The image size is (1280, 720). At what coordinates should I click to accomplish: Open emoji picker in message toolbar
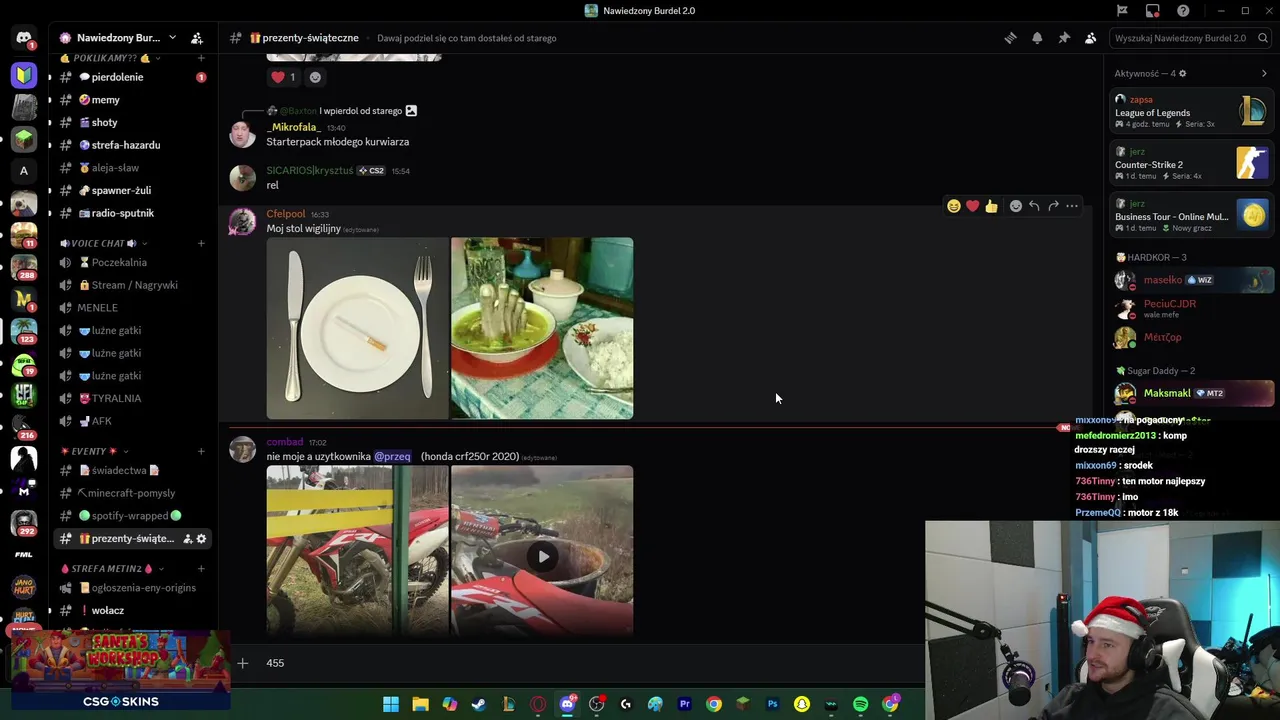1016,206
